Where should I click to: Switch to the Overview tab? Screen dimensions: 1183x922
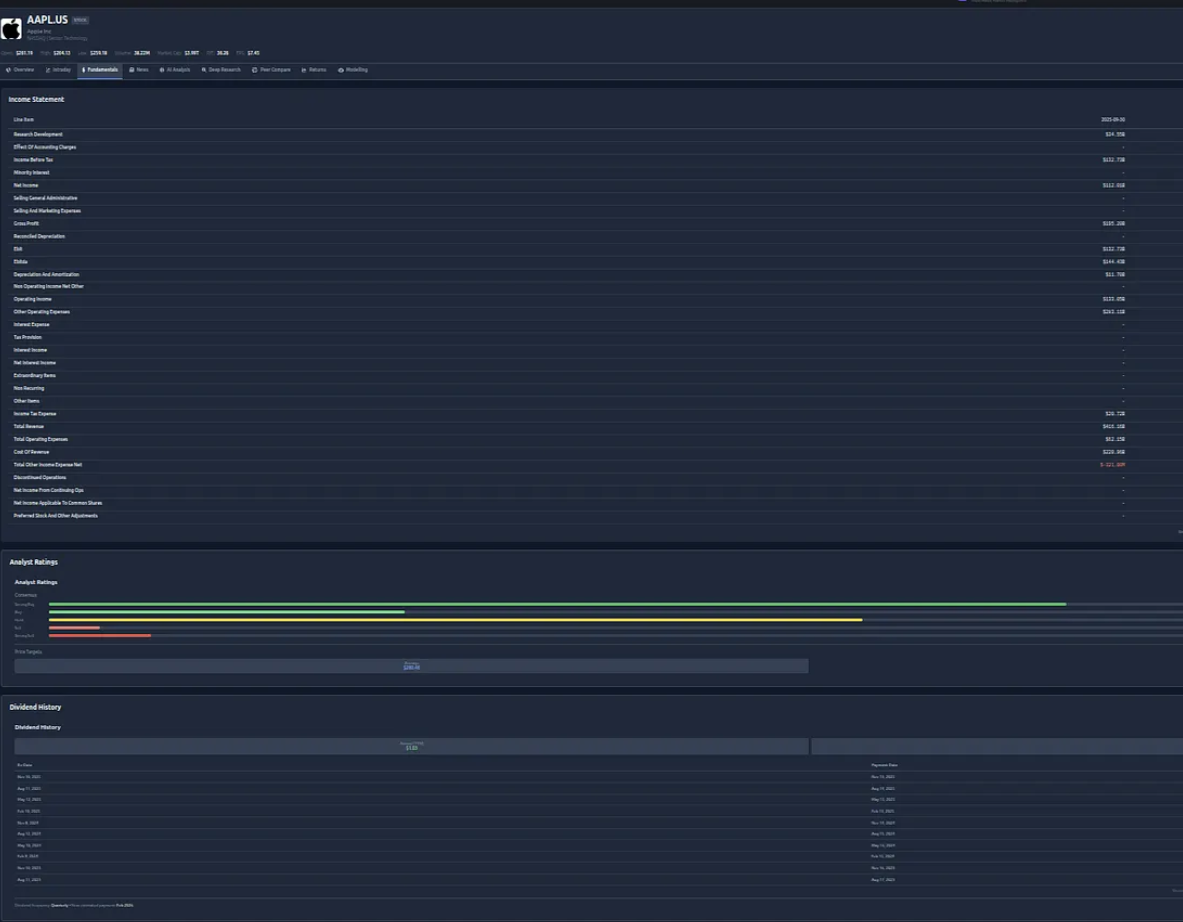(x=24, y=70)
